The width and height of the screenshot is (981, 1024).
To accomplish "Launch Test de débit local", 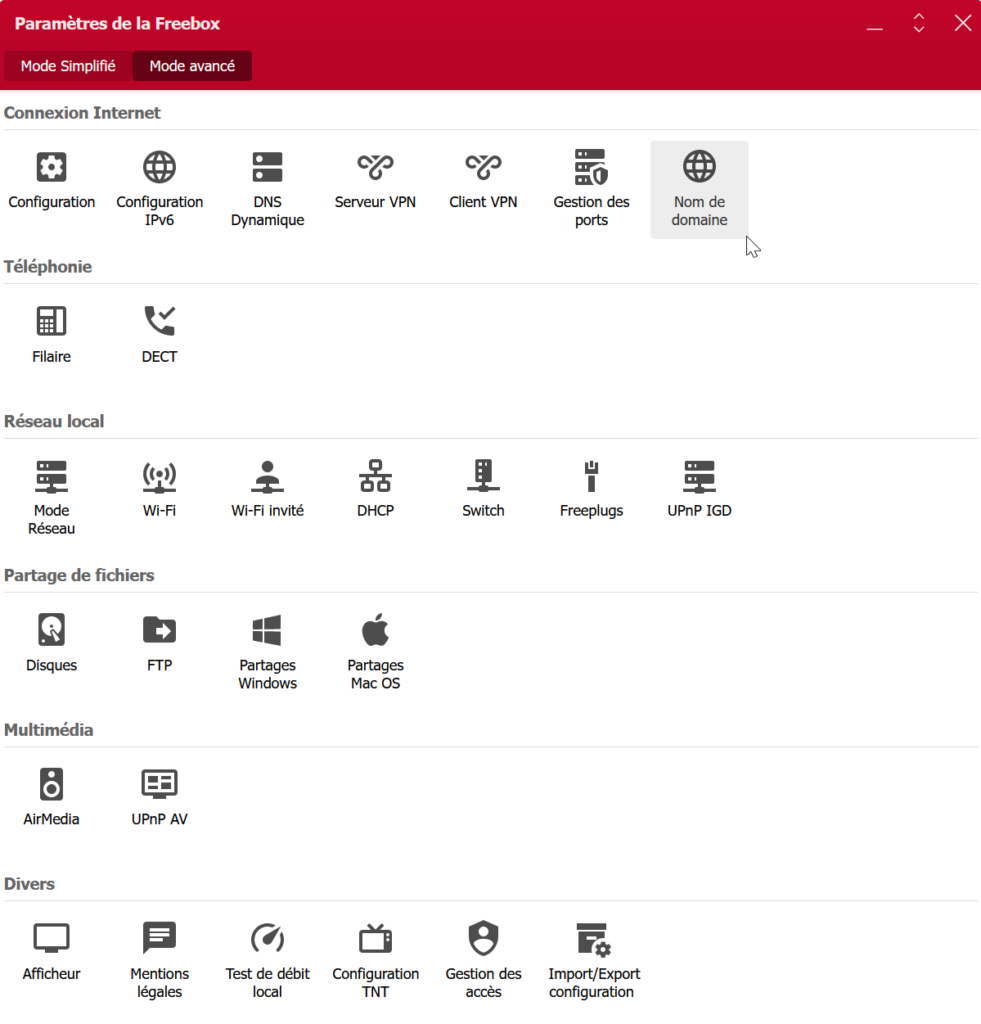I will click(267, 940).
